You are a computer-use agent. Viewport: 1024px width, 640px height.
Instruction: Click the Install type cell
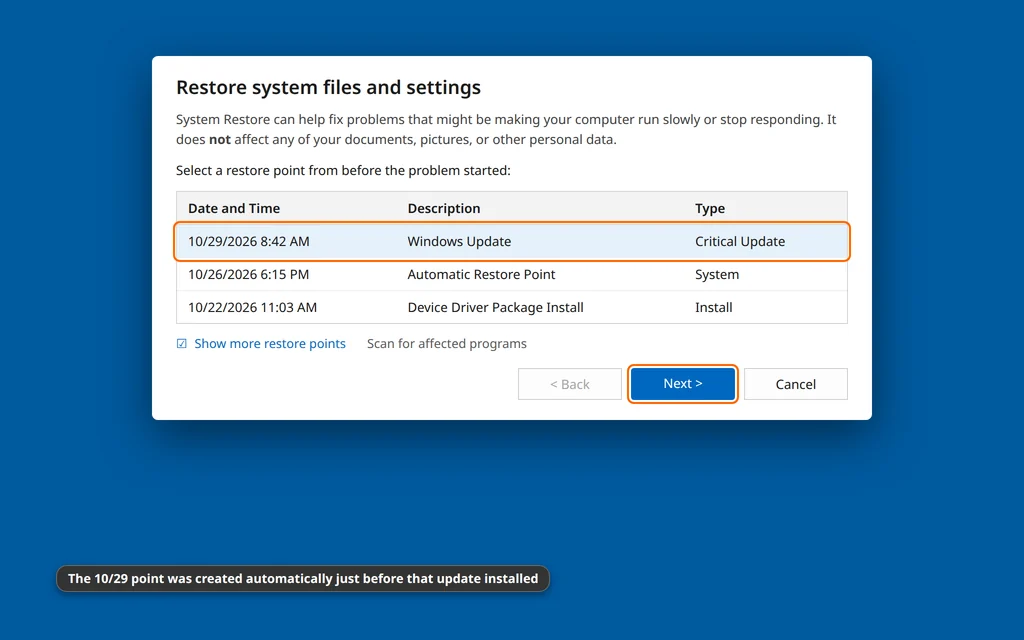click(x=714, y=307)
